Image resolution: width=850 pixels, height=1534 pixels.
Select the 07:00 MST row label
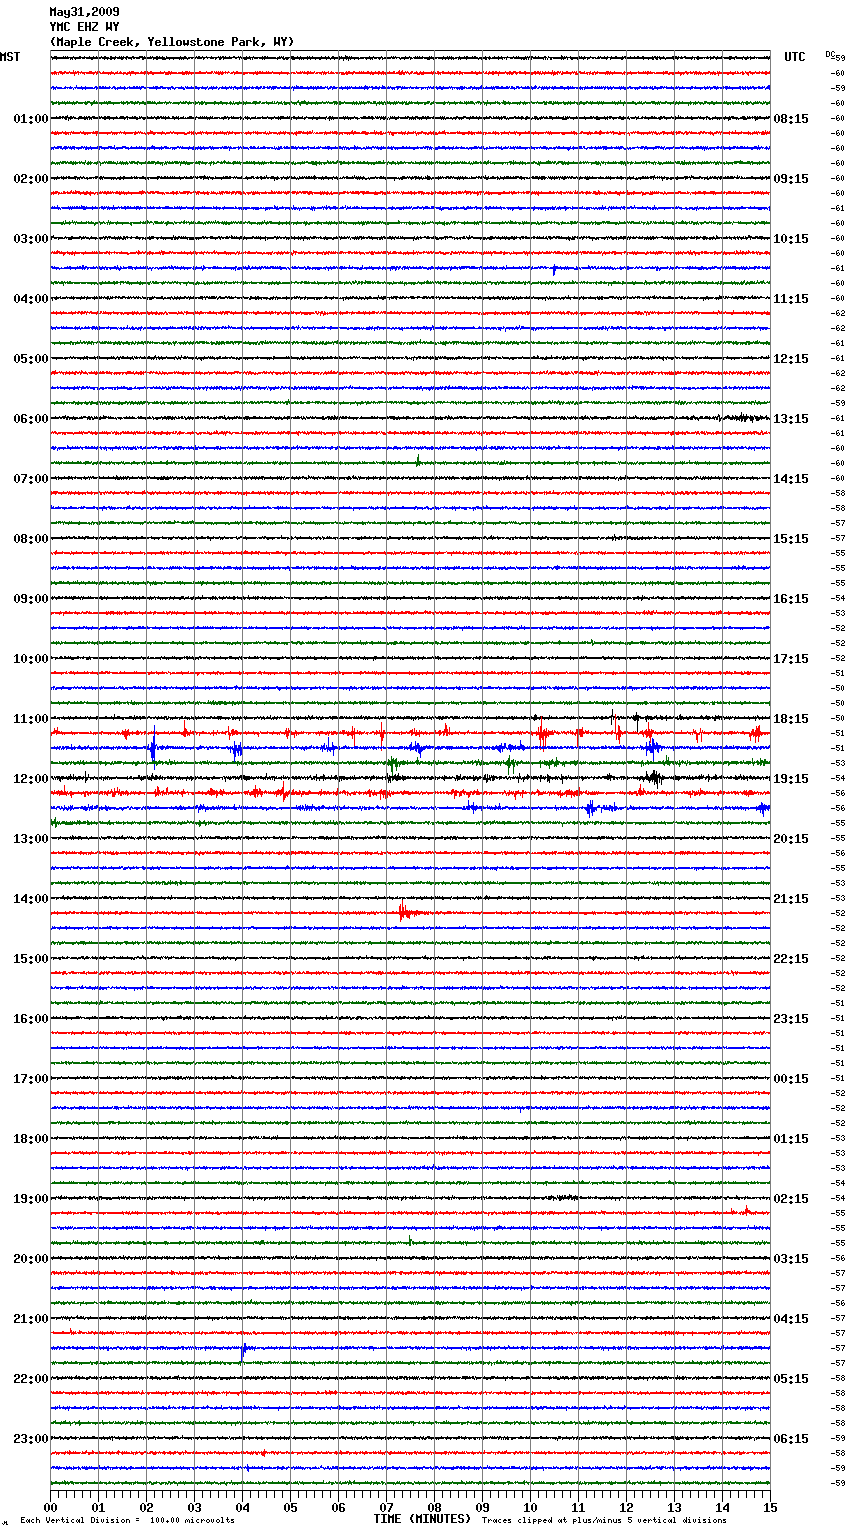(x=31, y=479)
